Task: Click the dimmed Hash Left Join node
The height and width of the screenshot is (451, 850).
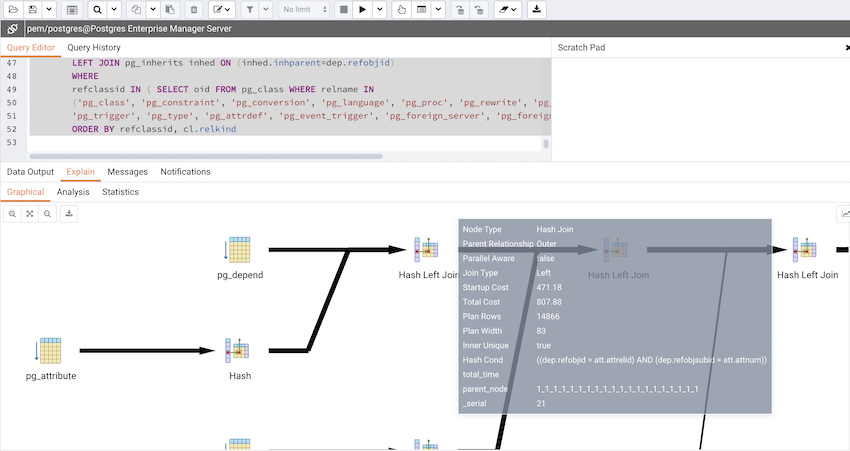Action: (x=615, y=250)
